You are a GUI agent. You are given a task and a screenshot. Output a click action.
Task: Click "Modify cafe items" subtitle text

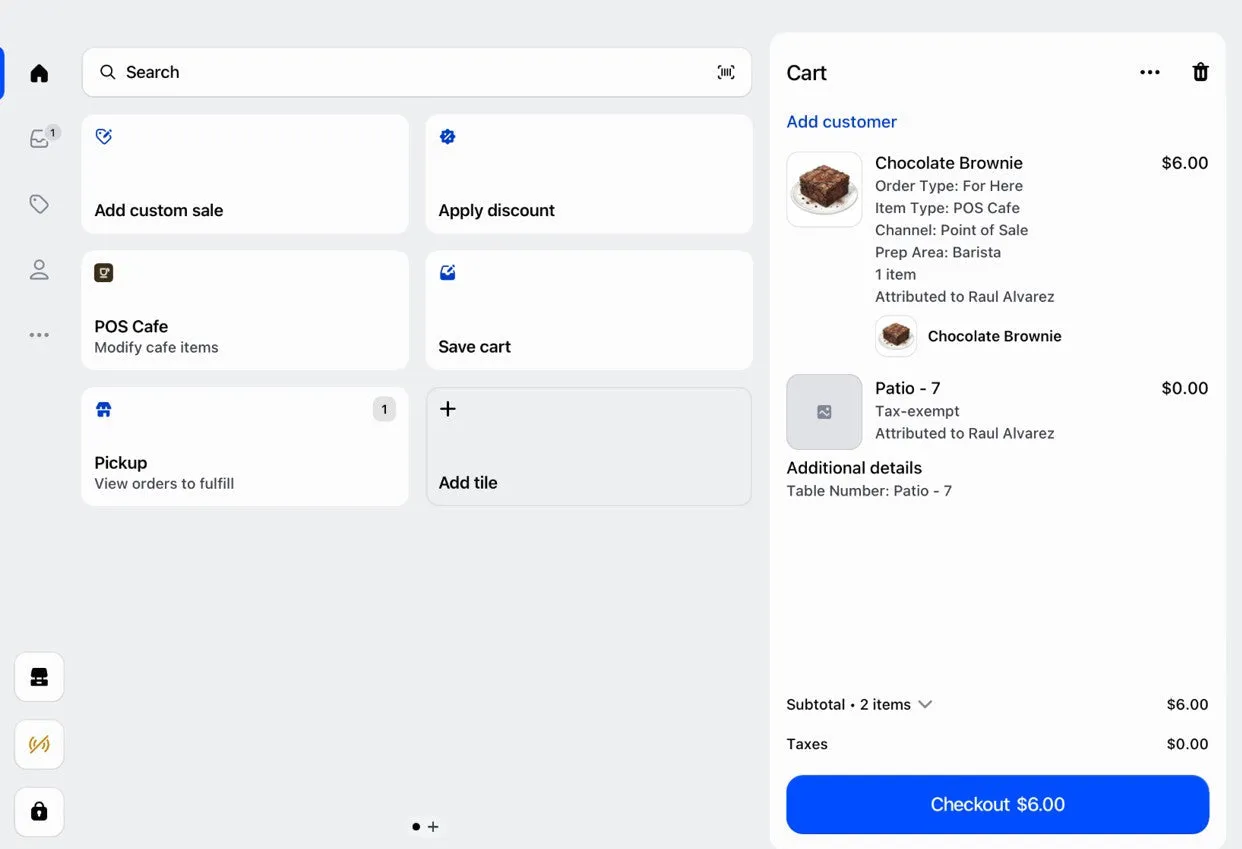point(156,348)
